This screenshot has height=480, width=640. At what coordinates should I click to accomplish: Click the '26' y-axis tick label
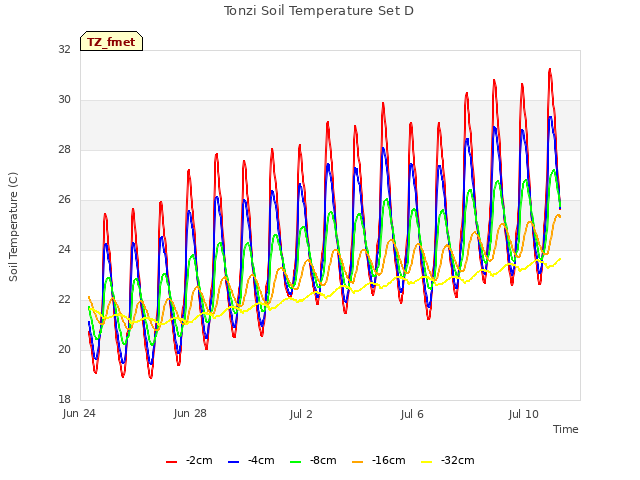click(x=64, y=200)
